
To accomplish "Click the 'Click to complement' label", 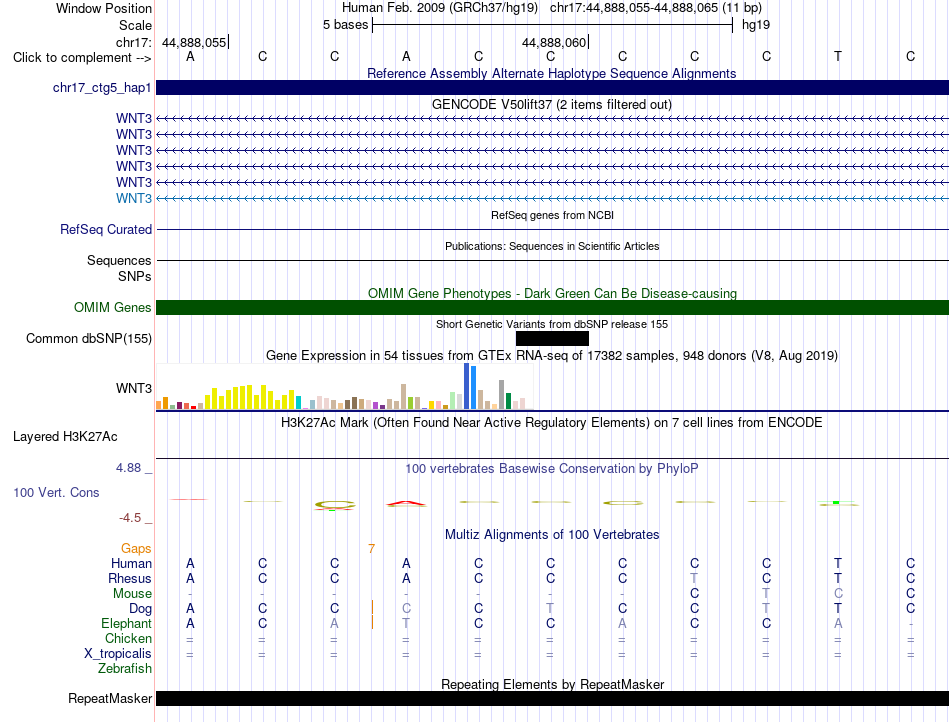I will tap(82, 58).
